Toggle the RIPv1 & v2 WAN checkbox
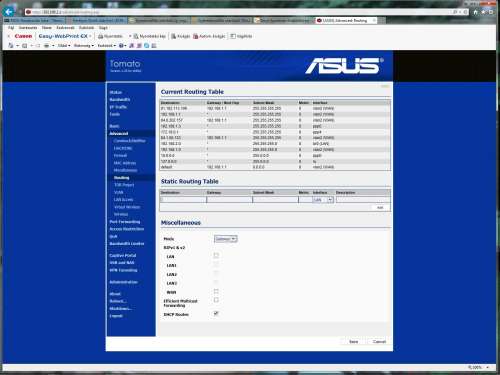500x375 pixels. 216,291
